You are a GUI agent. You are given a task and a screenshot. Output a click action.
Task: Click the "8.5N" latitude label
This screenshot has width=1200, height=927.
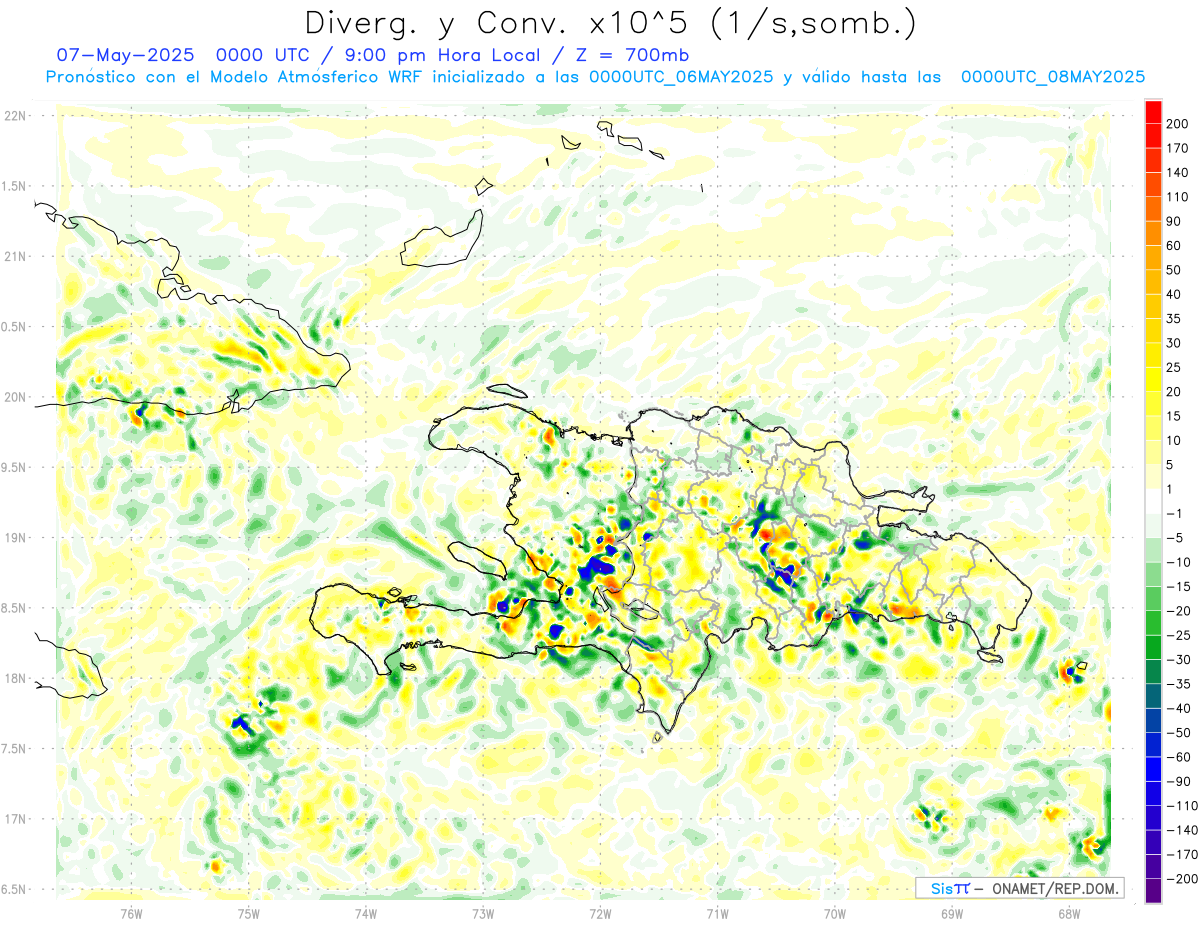(x=14, y=608)
